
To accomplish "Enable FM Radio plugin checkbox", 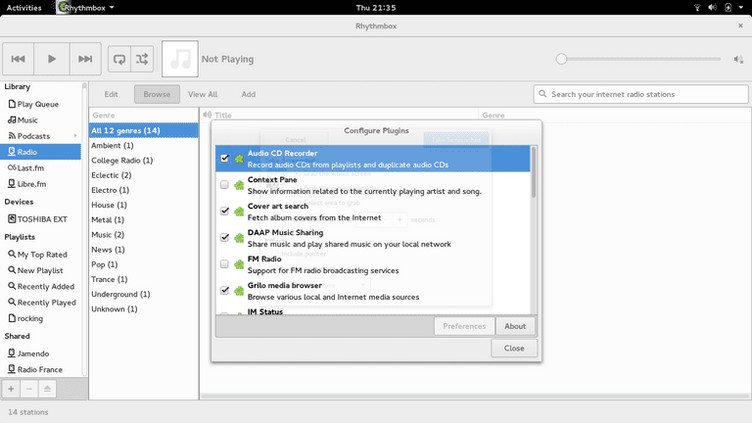I will click(x=224, y=264).
